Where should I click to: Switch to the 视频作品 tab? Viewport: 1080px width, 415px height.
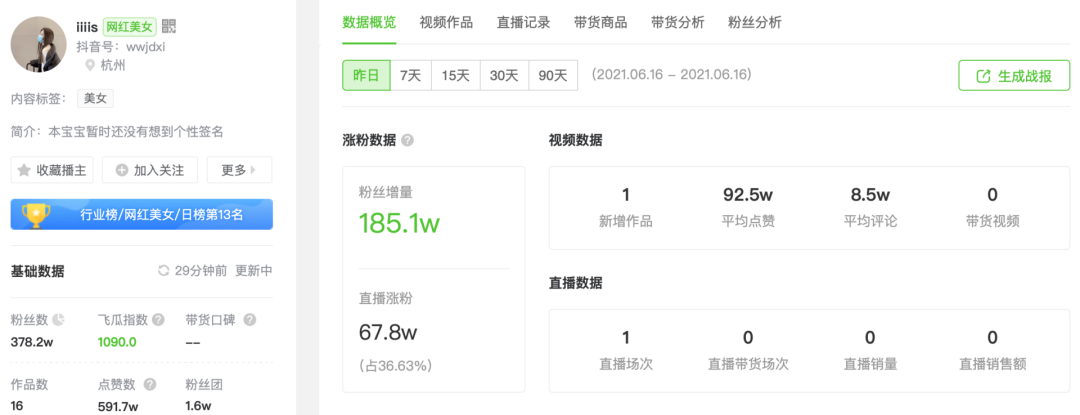point(446,23)
